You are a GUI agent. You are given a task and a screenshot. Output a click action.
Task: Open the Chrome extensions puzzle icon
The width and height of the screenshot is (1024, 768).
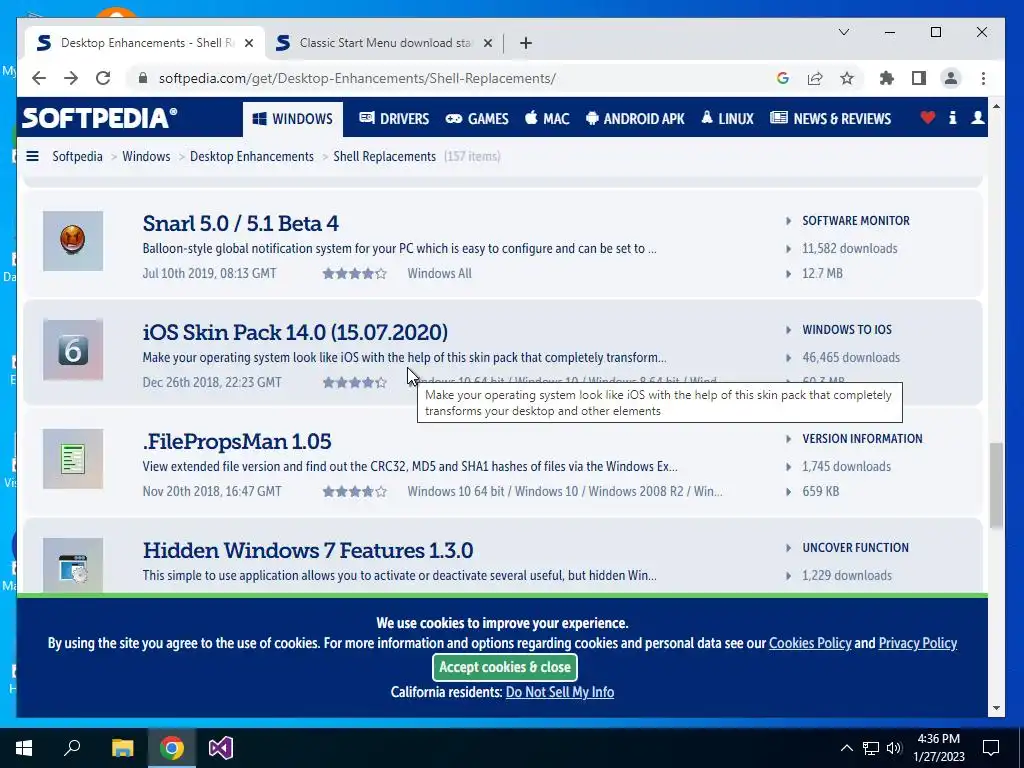886,78
